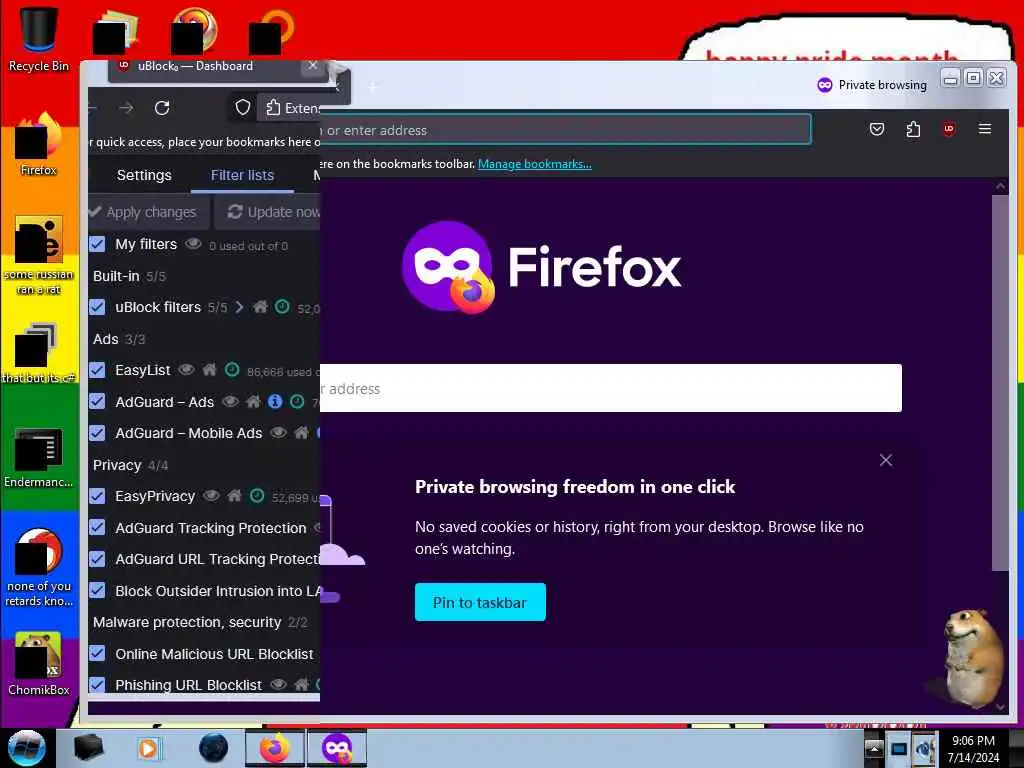Reload the uBlock Dashboard page
Image resolution: width=1024 pixels, height=768 pixels.
(x=162, y=108)
